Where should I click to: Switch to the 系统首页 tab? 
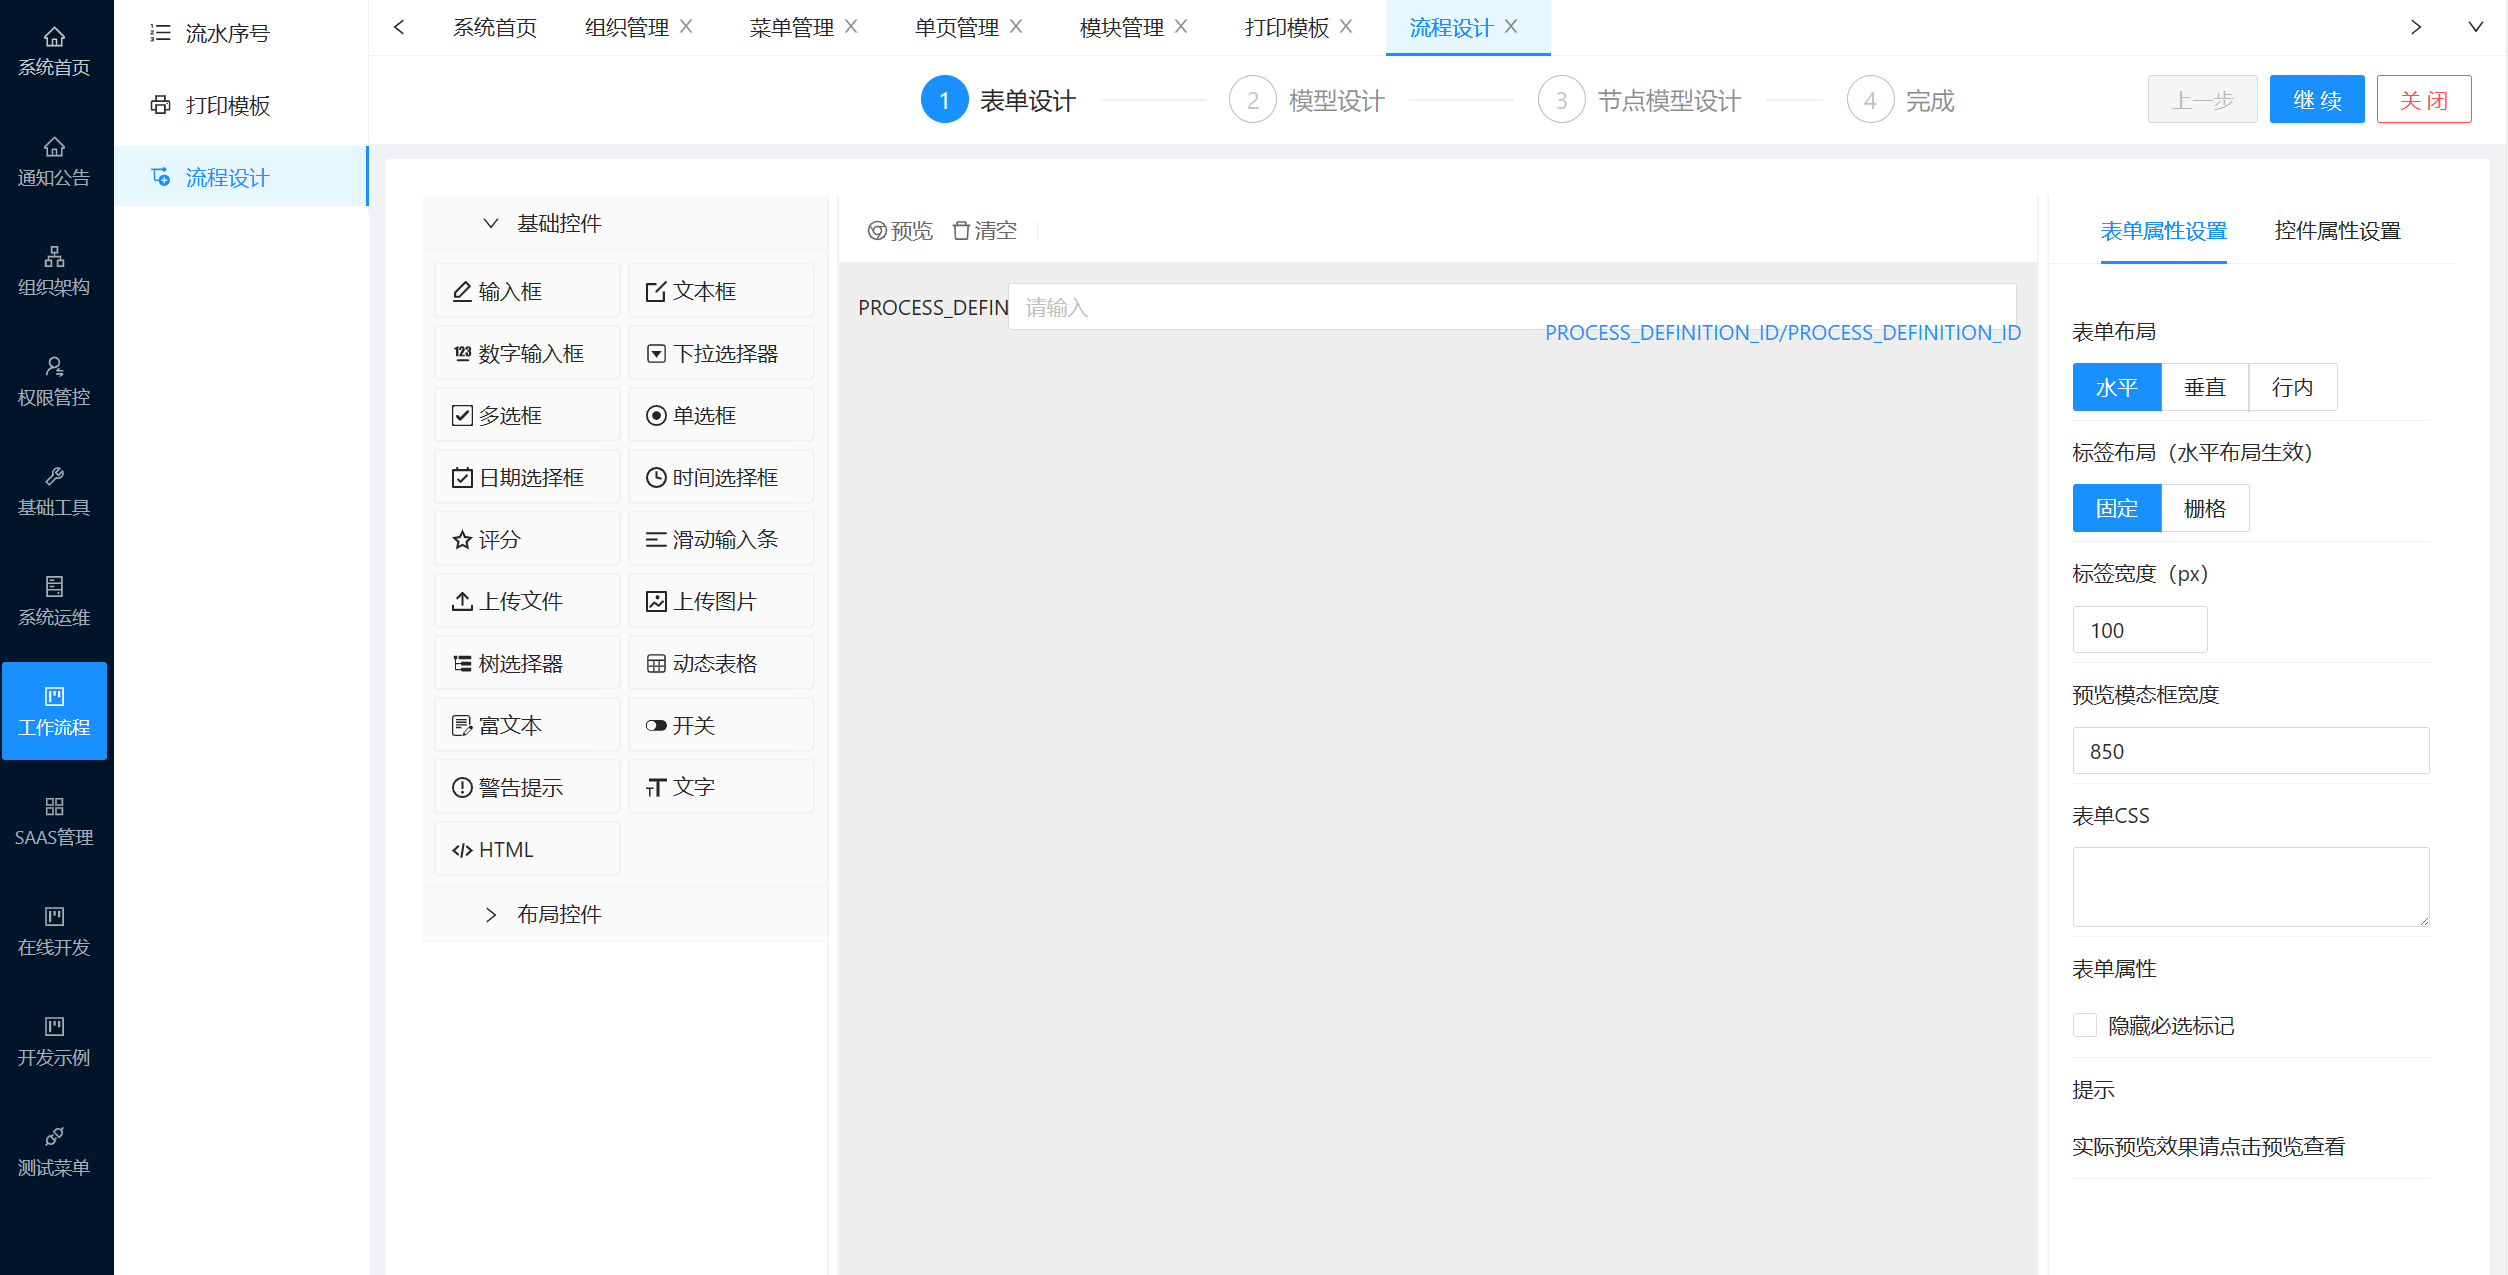pos(495,27)
